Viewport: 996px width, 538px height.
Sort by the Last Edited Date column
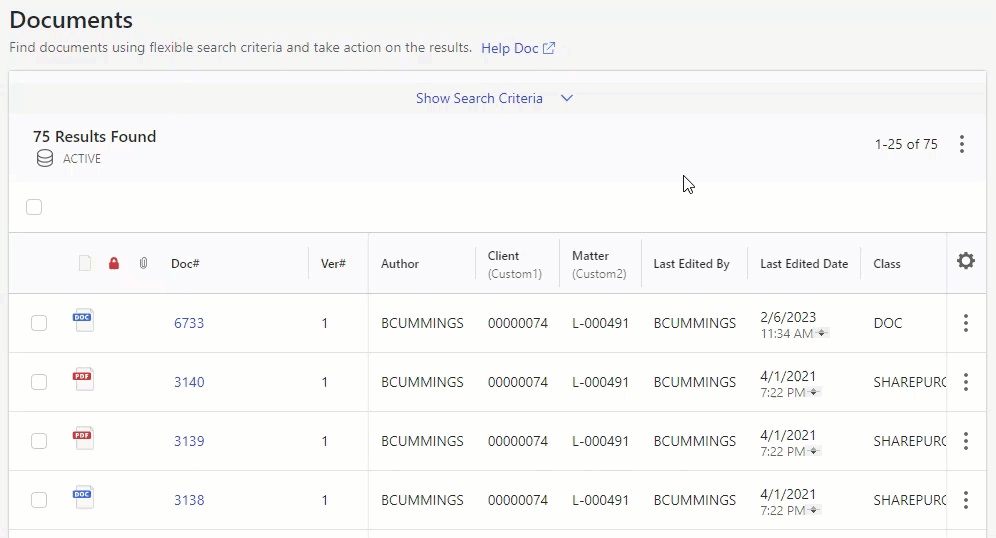point(803,264)
